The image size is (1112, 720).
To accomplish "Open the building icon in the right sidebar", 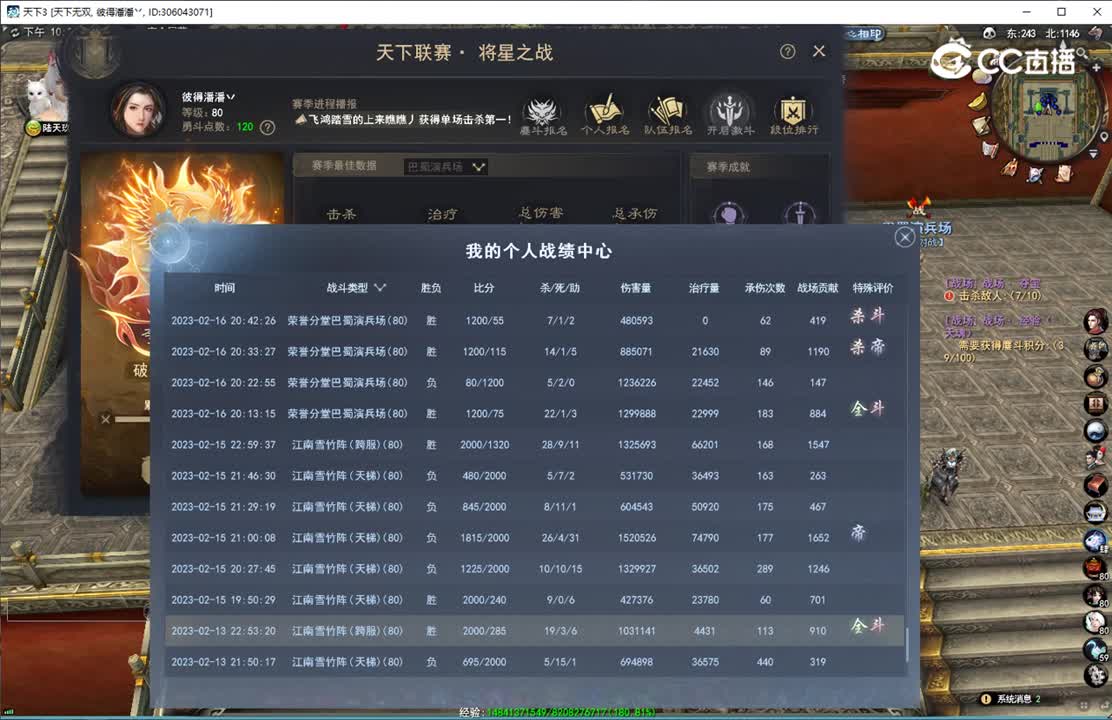I will pos(1096,512).
